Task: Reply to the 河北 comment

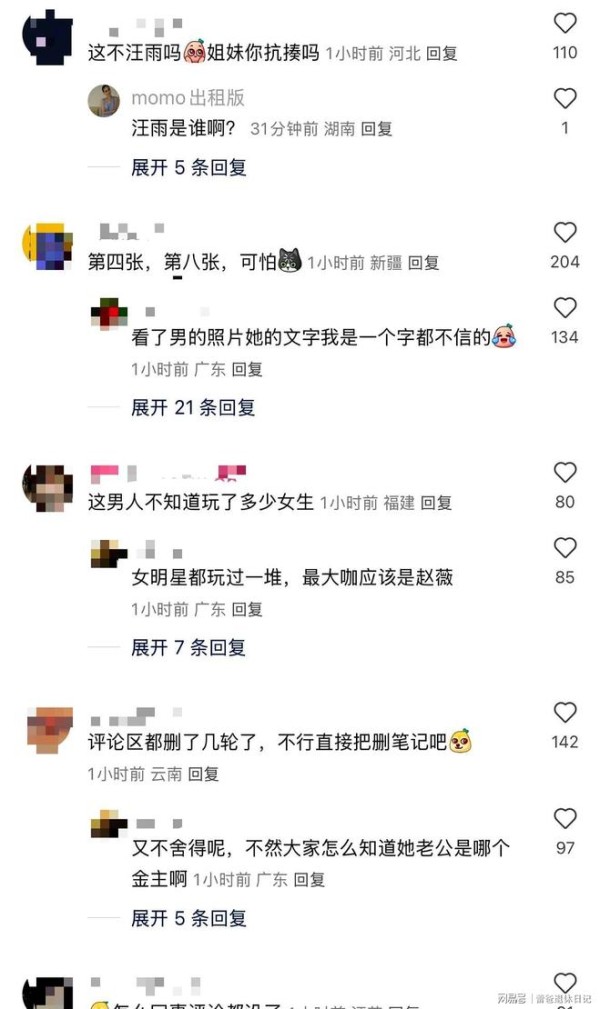Action: pos(442,53)
